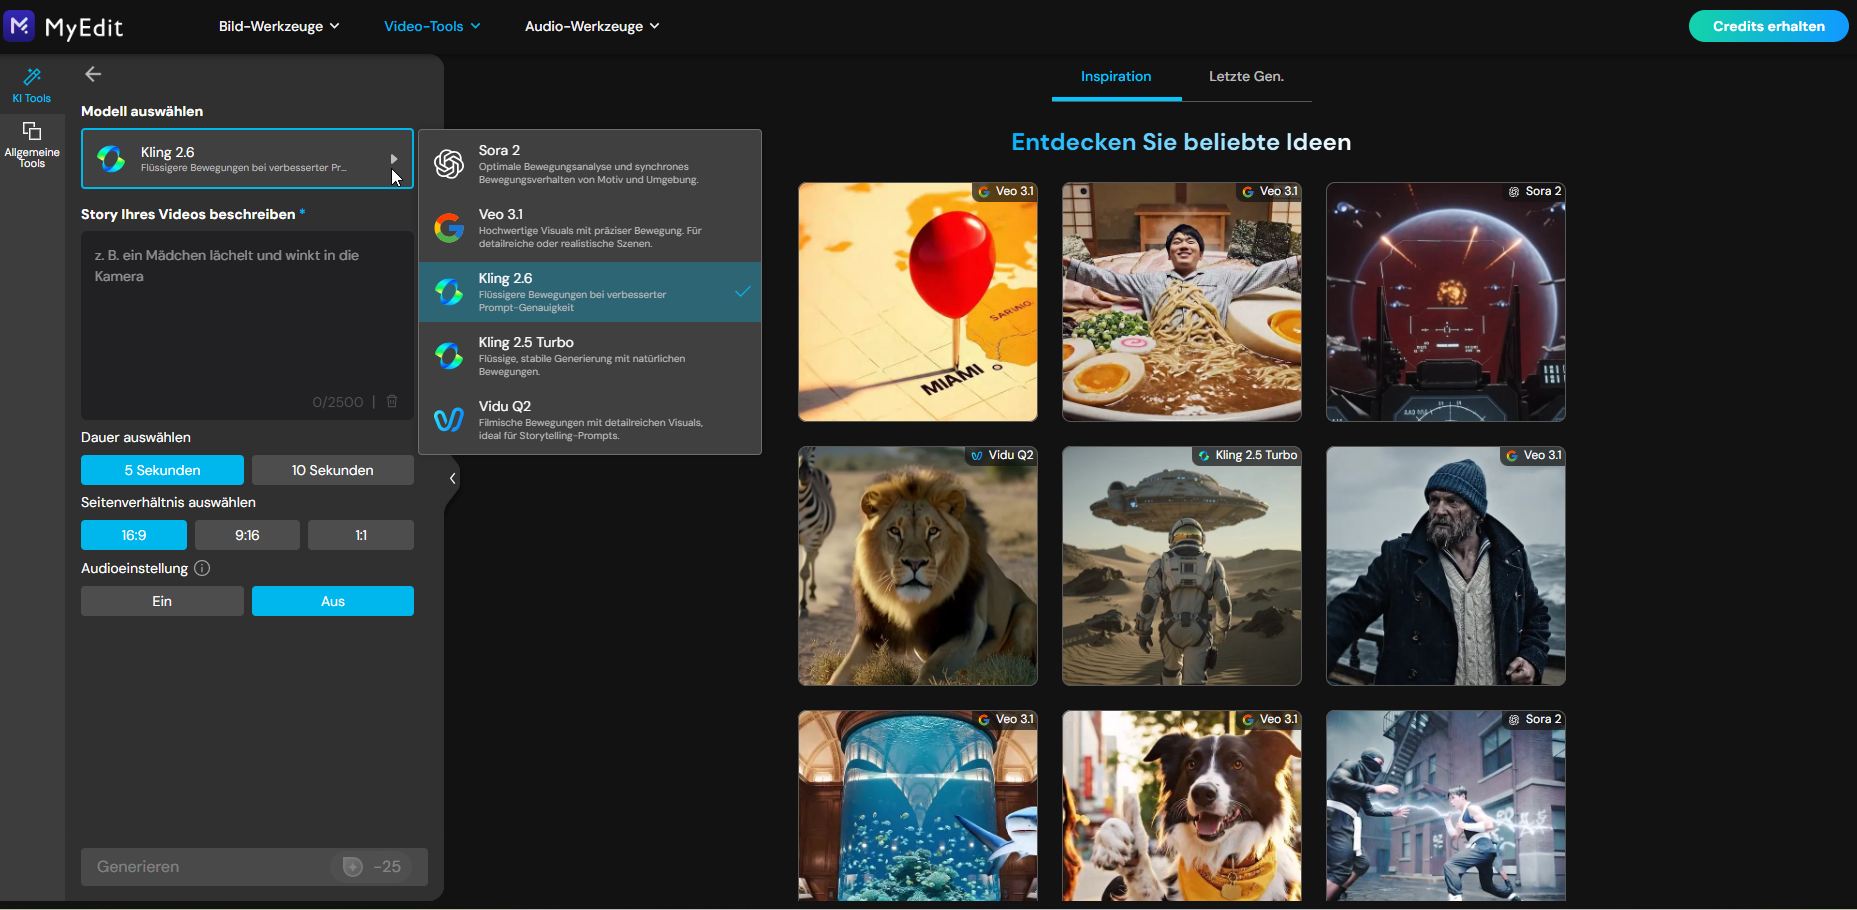This screenshot has width=1857, height=910.
Task: Go back with the arrow icon
Action: click(93, 74)
